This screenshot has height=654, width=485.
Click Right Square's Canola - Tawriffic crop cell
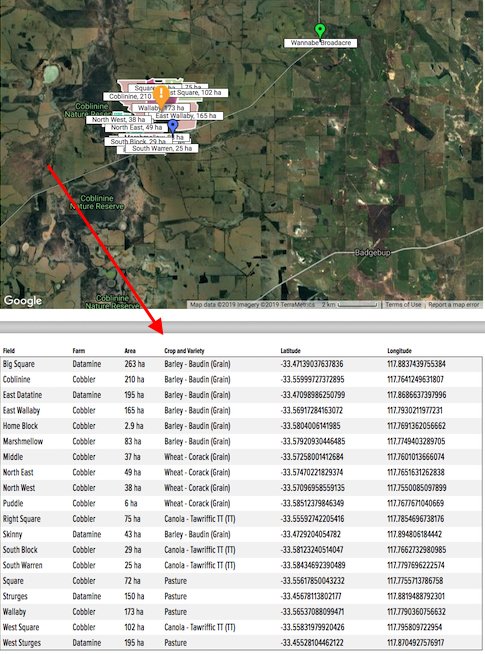point(200,519)
